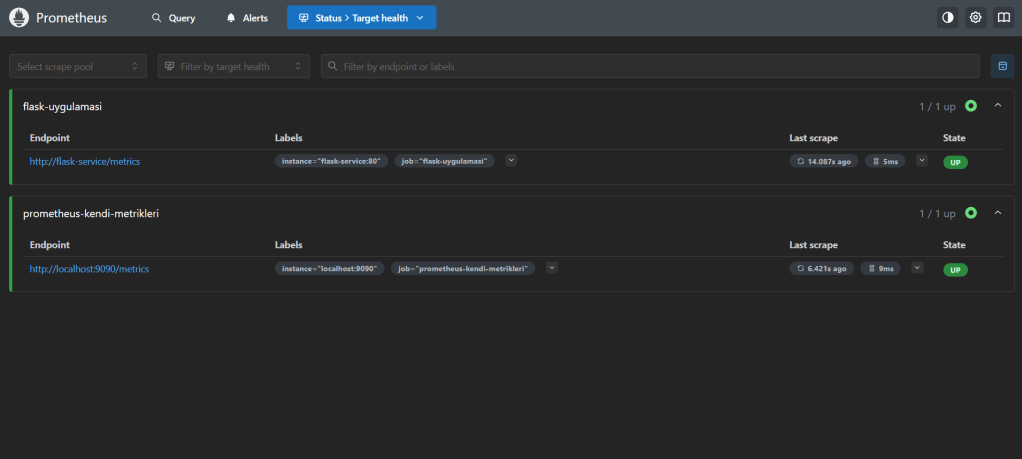Click the Prometheus logo icon

pyautogui.click(x=20, y=18)
